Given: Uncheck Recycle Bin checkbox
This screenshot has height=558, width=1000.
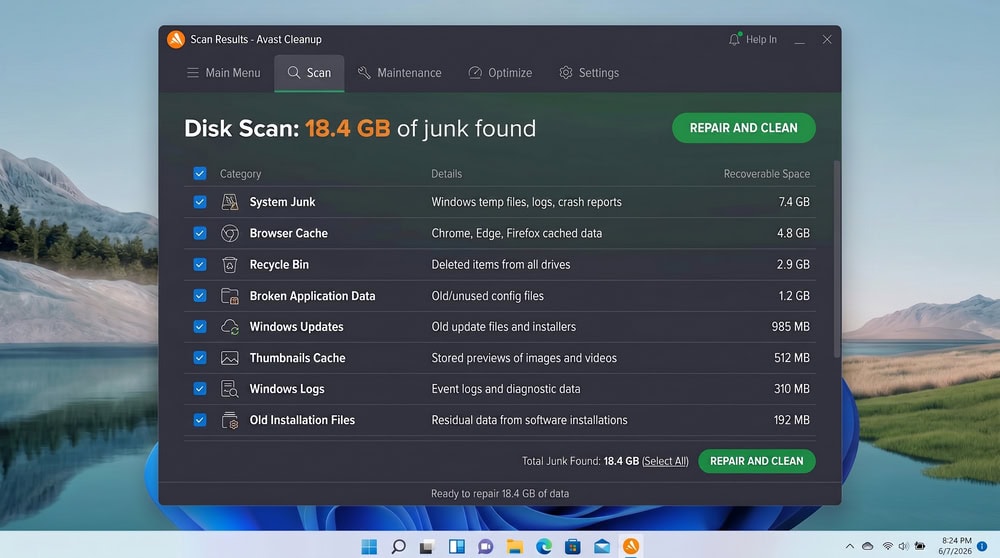Looking at the screenshot, I should [200, 265].
